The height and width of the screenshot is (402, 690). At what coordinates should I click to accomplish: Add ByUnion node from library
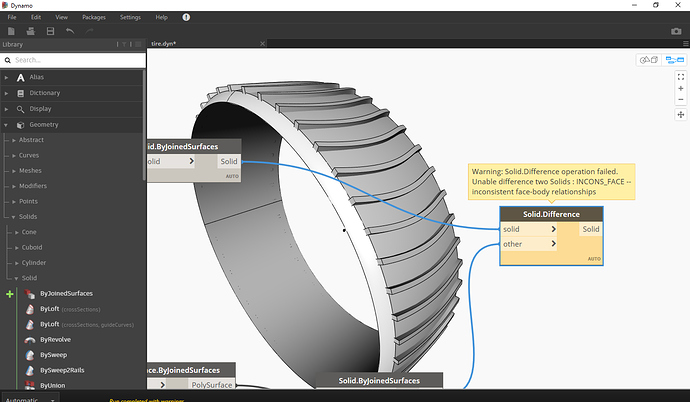click(52, 386)
